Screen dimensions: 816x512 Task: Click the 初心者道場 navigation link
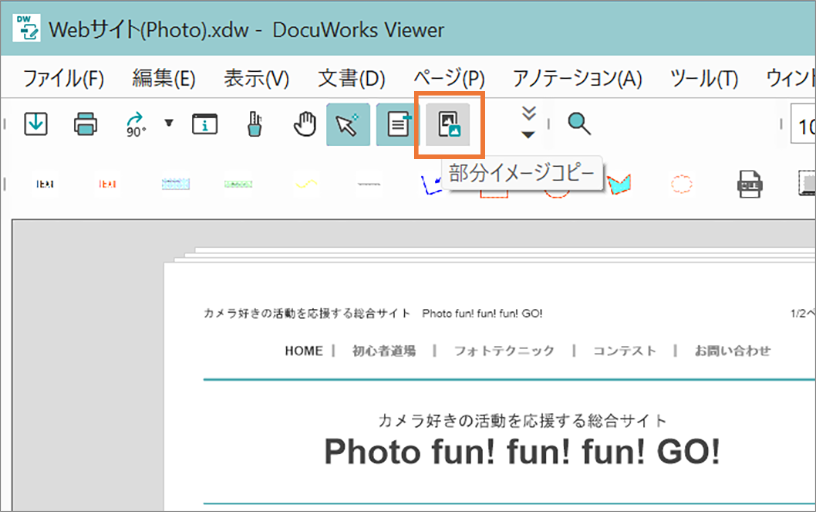pyautogui.click(x=384, y=351)
